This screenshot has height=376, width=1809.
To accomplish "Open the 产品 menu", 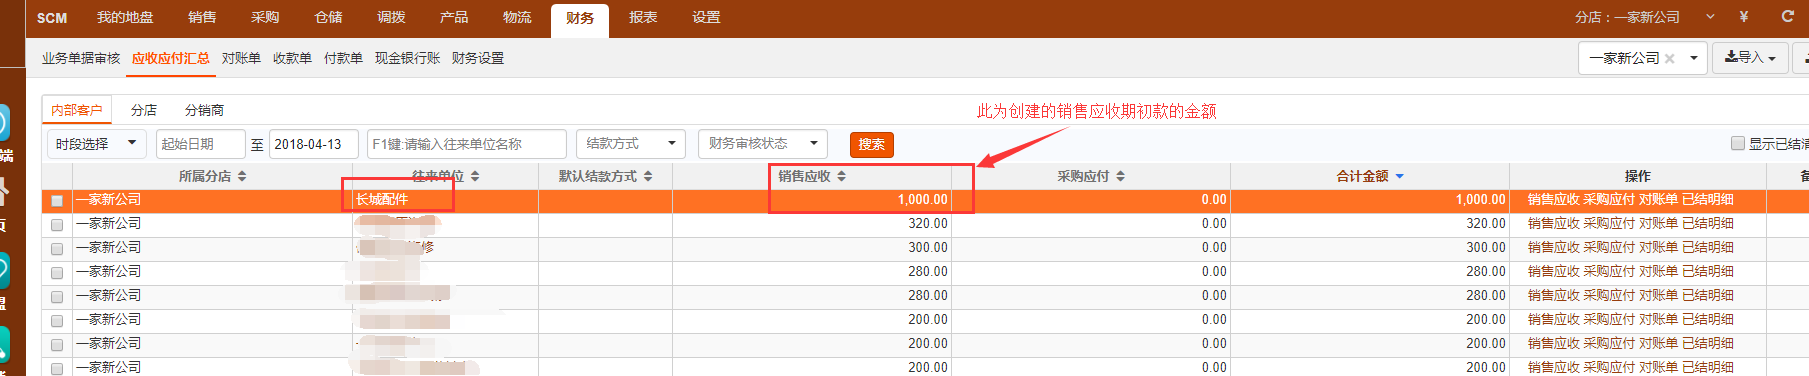I will (454, 17).
